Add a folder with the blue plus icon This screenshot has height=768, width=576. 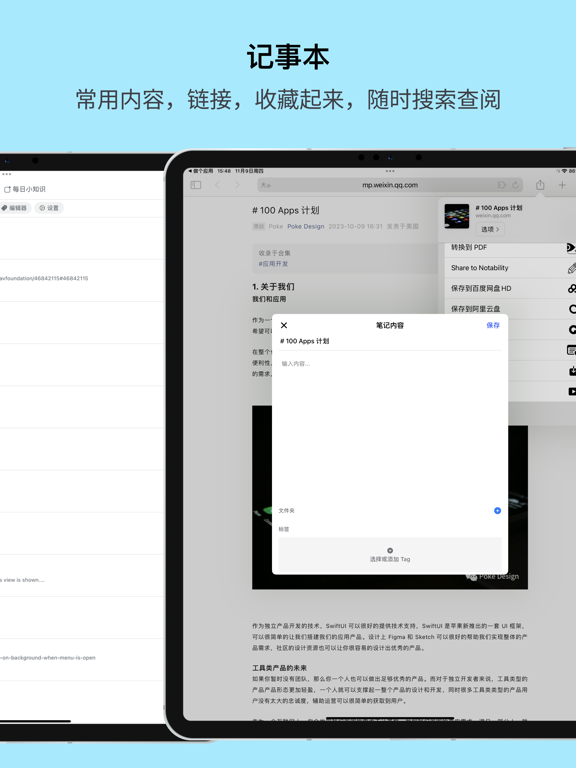pyautogui.click(x=497, y=510)
